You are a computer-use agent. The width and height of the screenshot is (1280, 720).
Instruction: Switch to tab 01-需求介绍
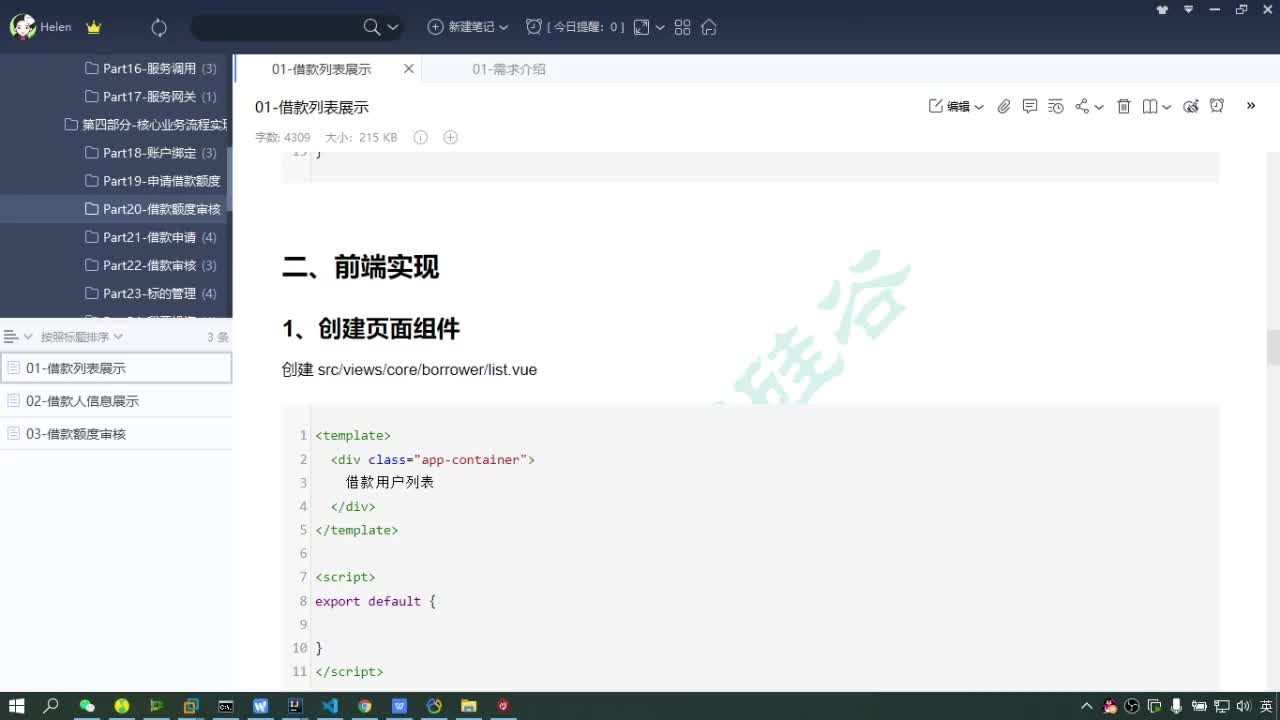509,69
